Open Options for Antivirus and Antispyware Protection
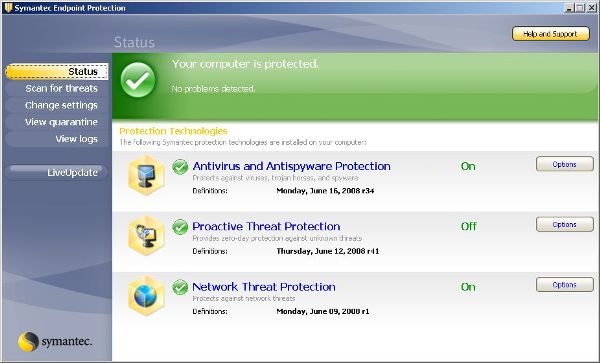600x363 pixels. tap(564, 164)
